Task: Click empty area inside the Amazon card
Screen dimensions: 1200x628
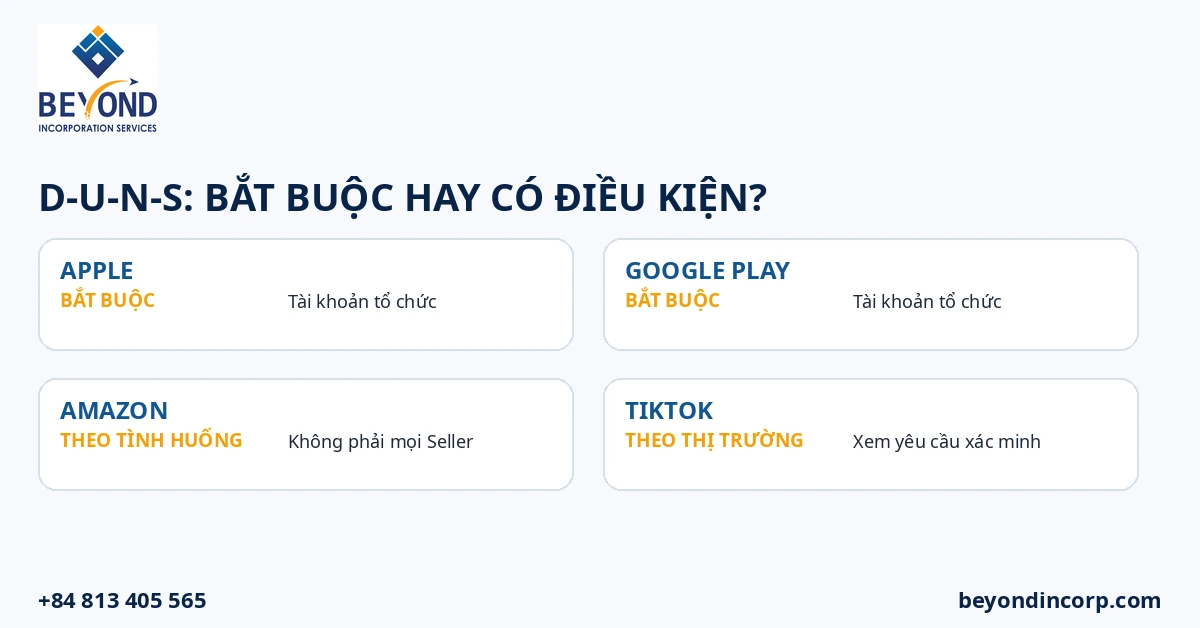Action: (400, 470)
